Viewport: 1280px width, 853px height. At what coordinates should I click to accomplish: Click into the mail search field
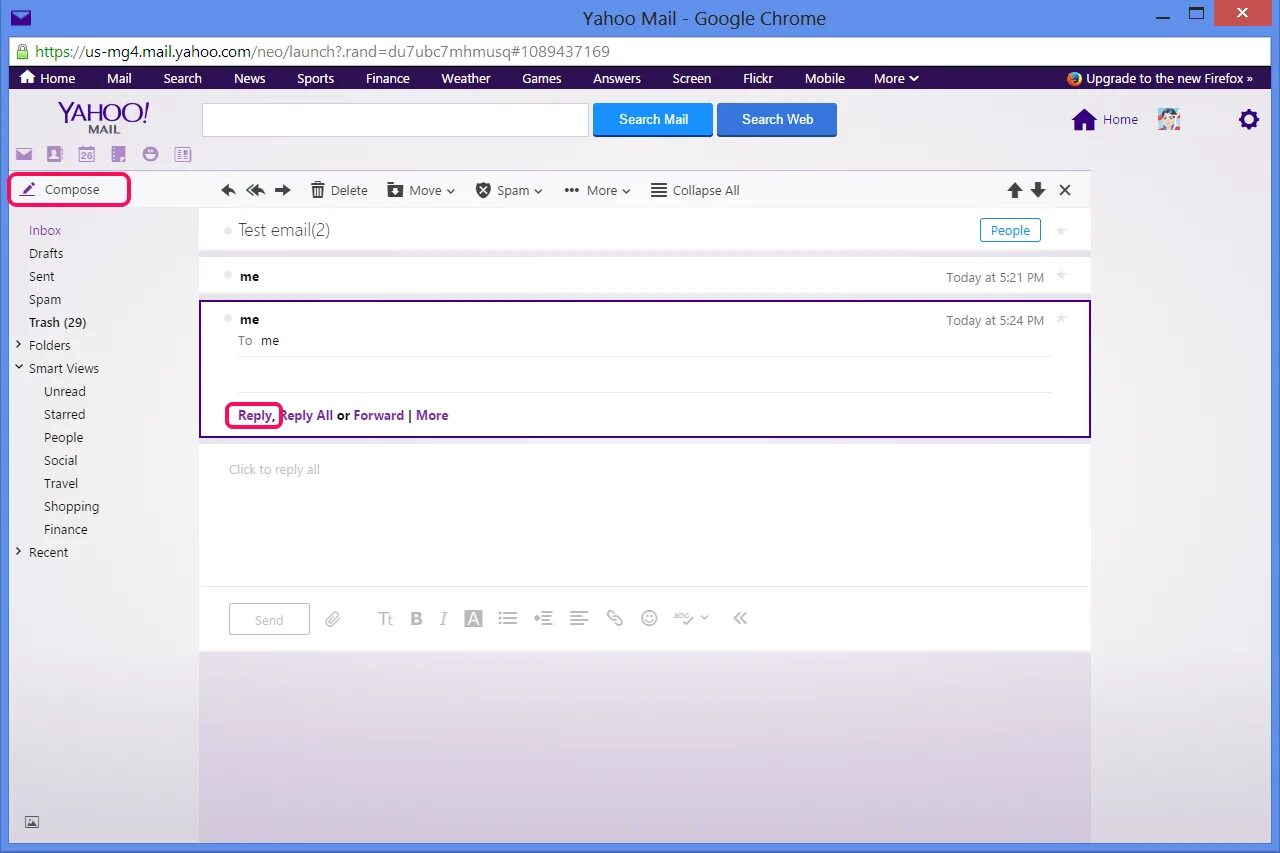395,120
